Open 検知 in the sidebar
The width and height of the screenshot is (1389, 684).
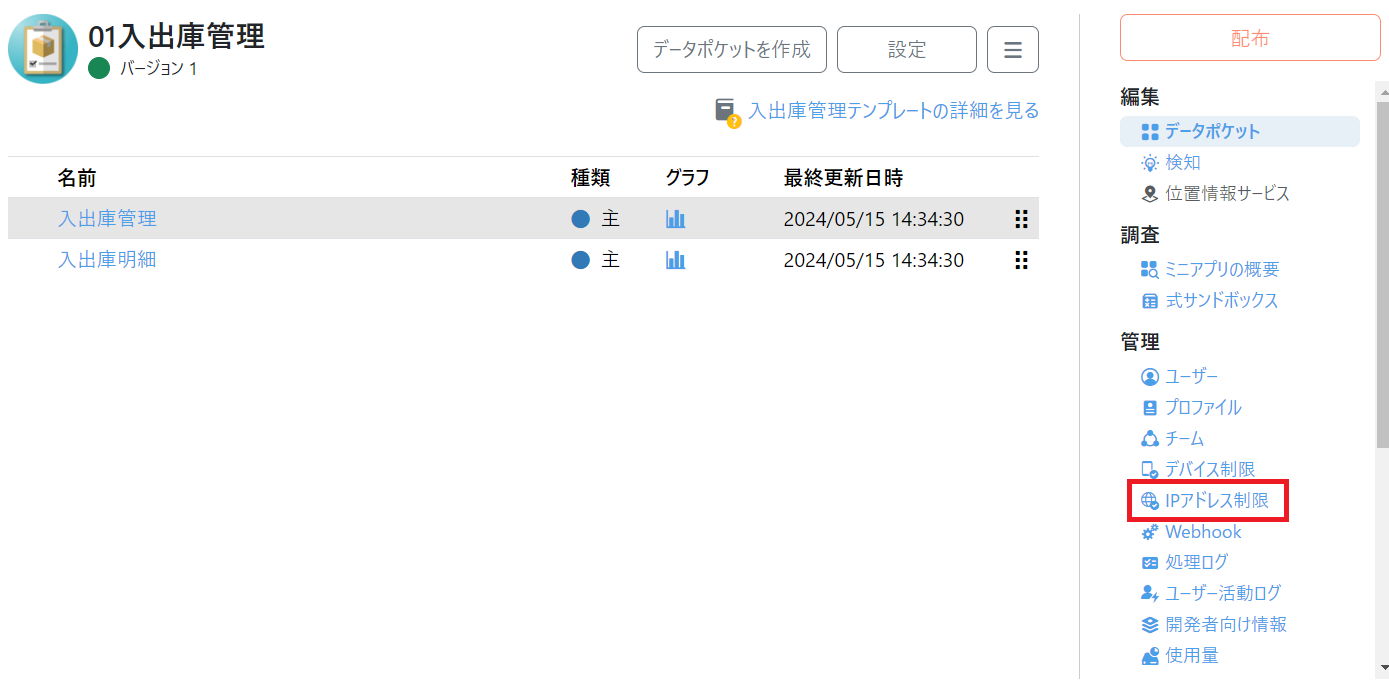[x=1183, y=162]
